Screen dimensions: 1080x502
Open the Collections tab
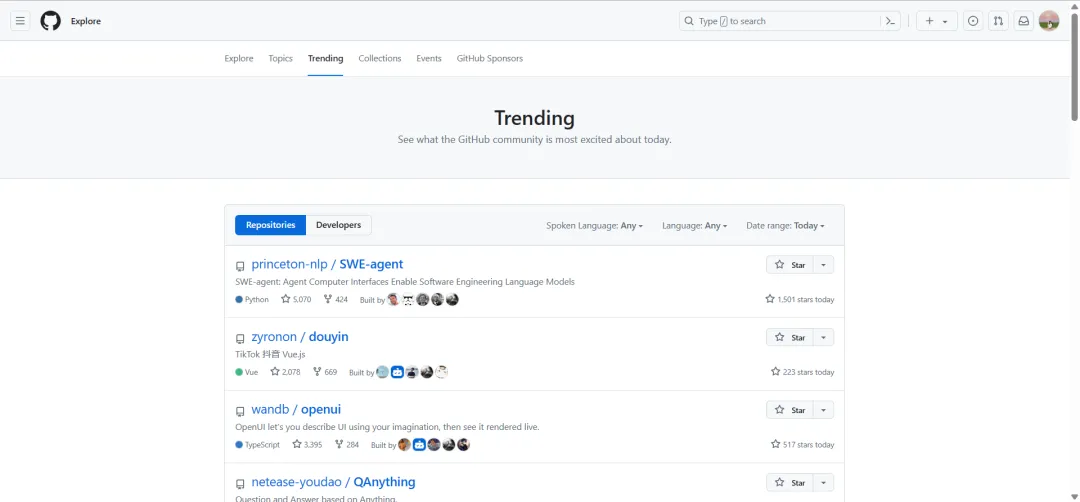(380, 59)
